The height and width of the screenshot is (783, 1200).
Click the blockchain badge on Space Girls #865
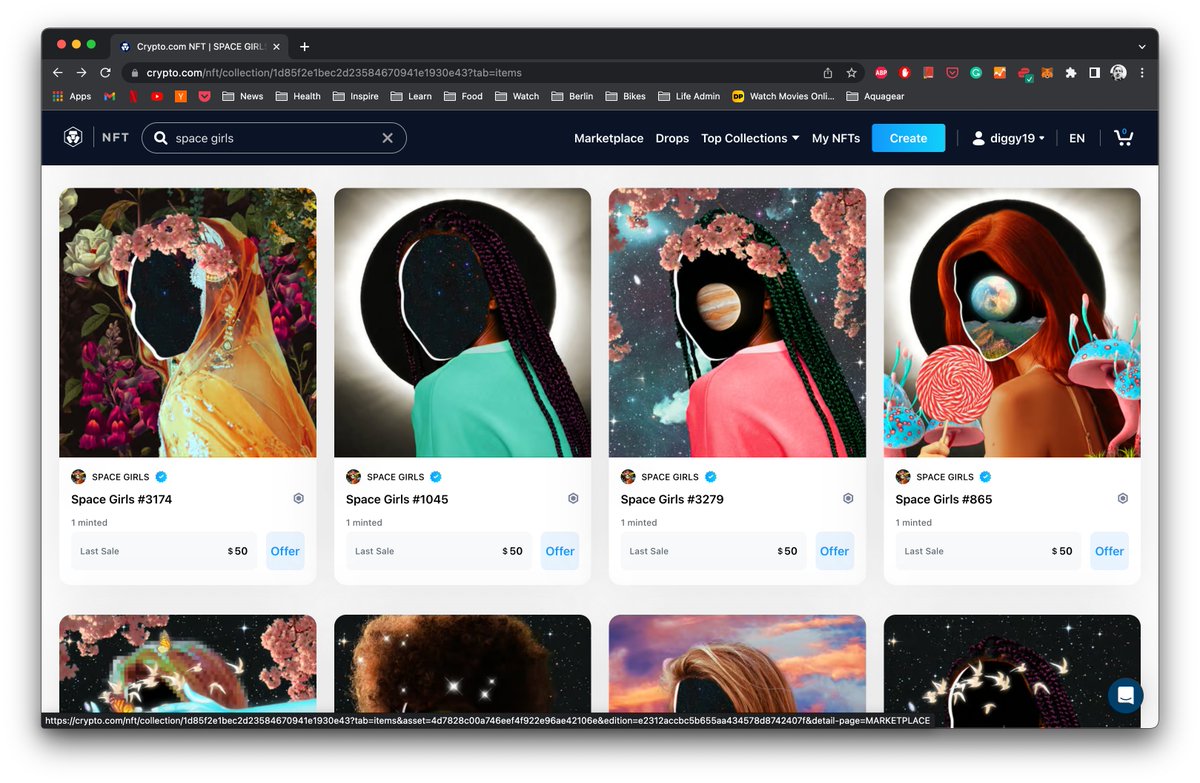point(1123,498)
